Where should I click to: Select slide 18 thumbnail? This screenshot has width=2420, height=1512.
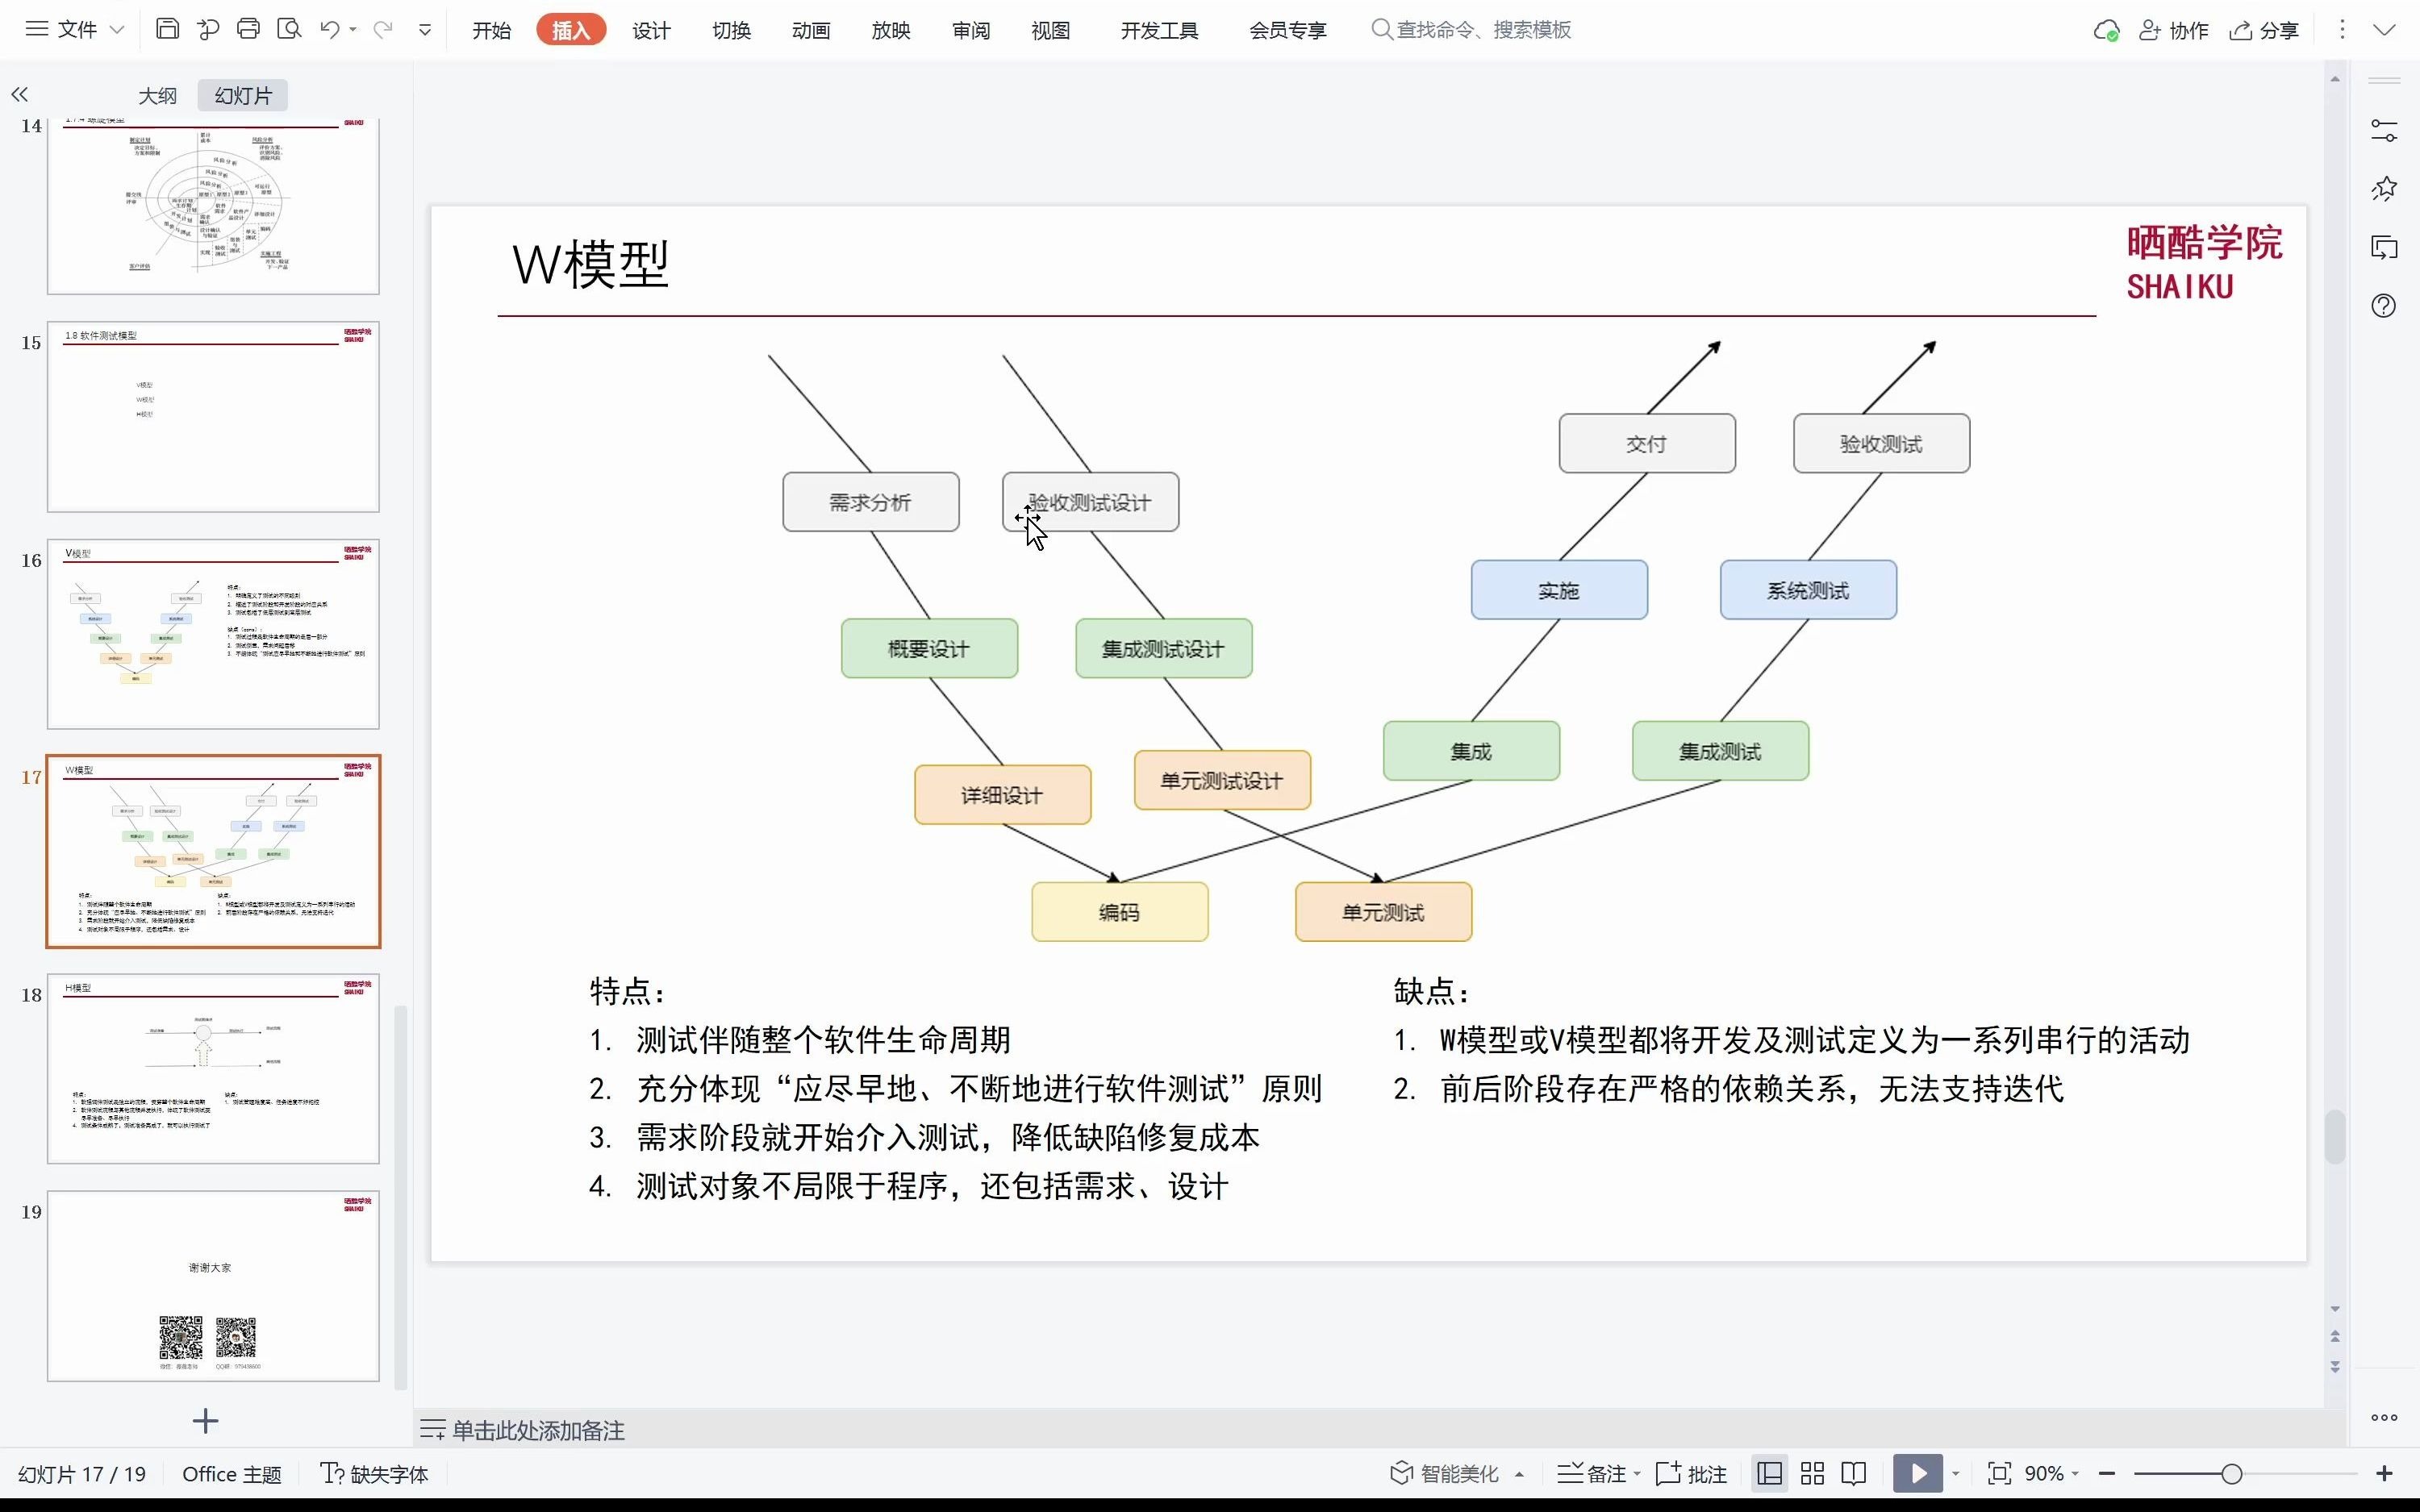pyautogui.click(x=212, y=1068)
